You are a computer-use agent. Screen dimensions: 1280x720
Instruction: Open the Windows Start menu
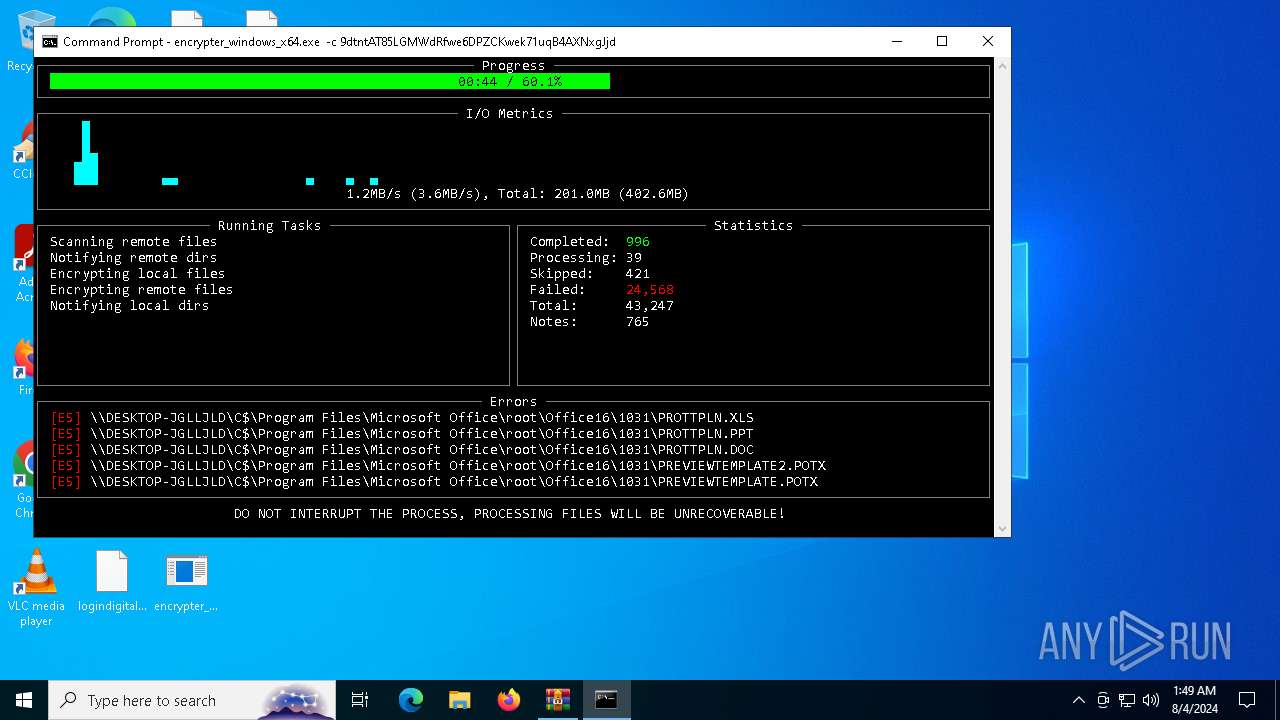pyautogui.click(x=24, y=700)
